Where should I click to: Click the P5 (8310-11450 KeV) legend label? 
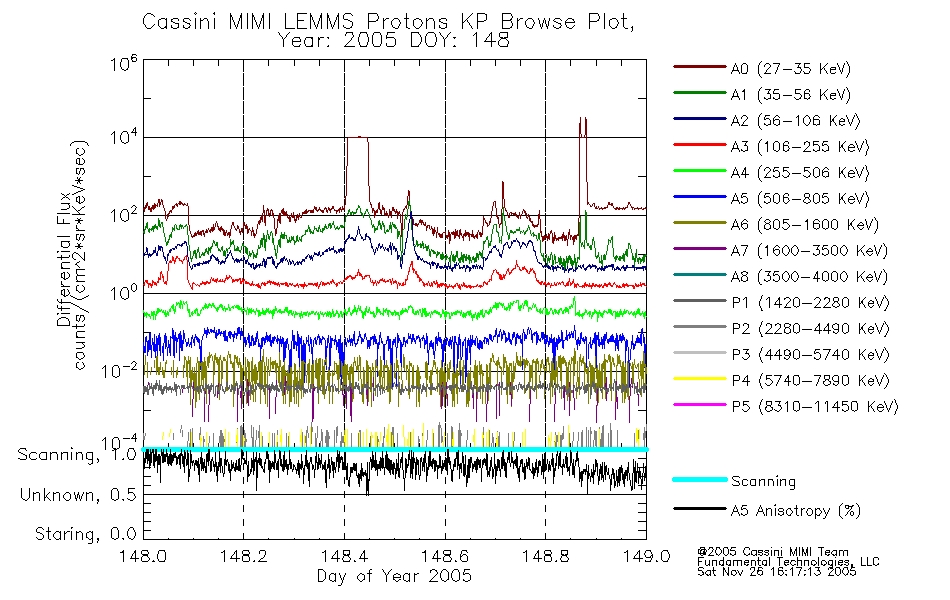point(815,407)
